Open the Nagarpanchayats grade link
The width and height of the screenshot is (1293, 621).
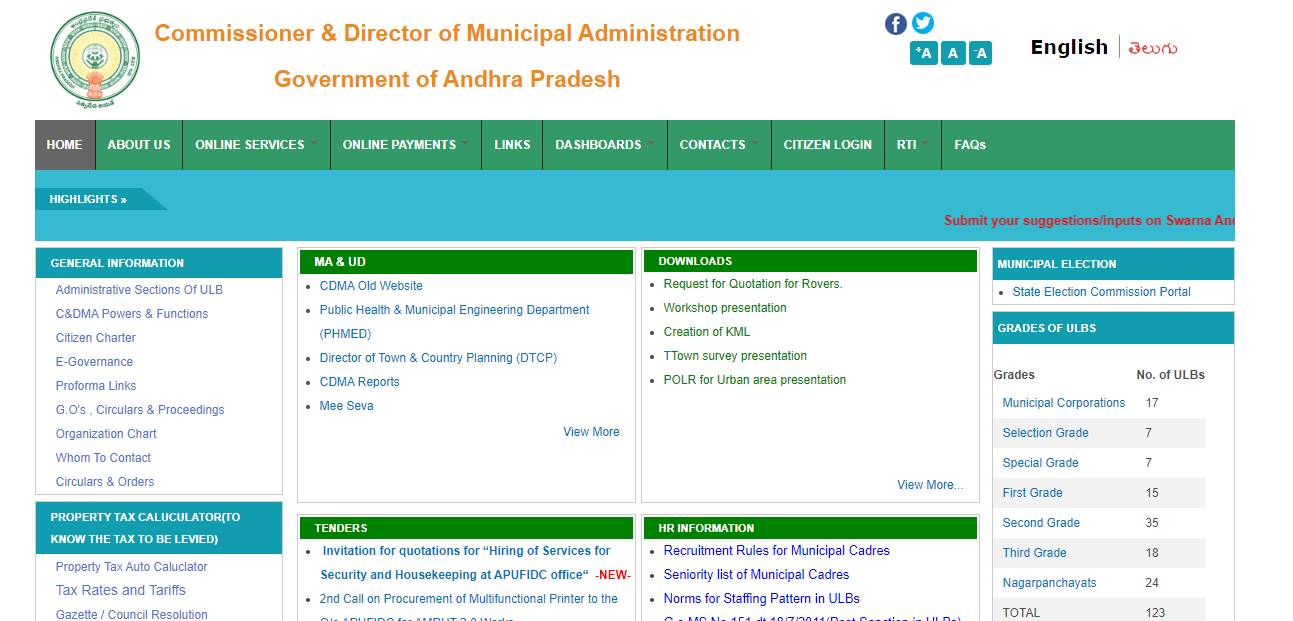pos(1049,583)
